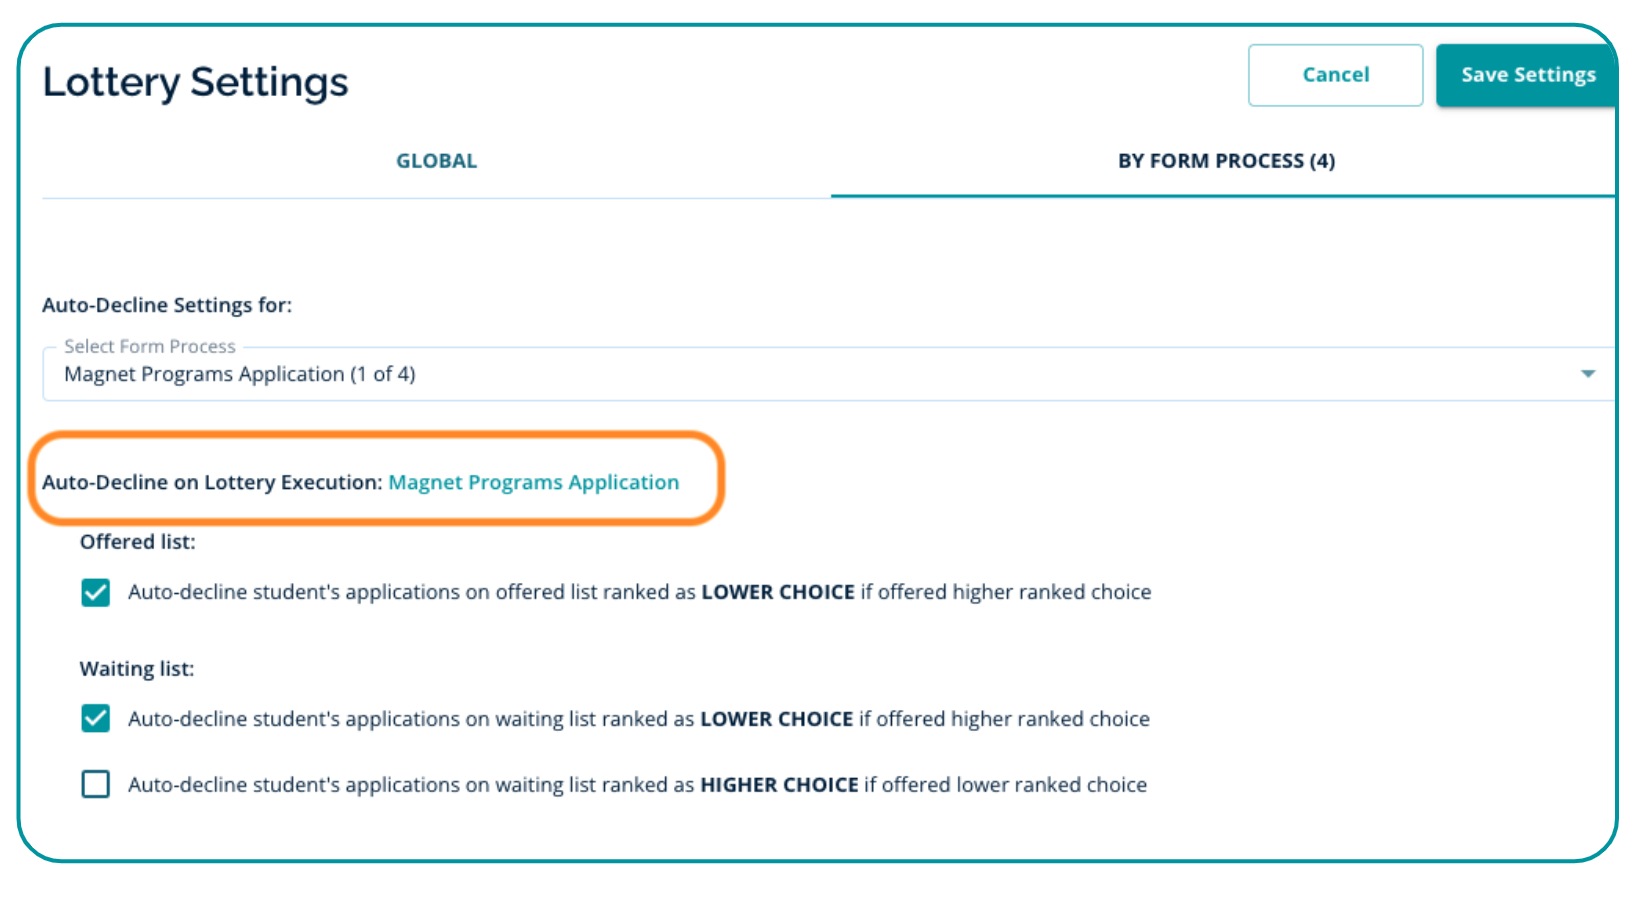Click the 'Auto-Decline Settings for:' heading
Screen dimensions: 1640x900
click(167, 305)
